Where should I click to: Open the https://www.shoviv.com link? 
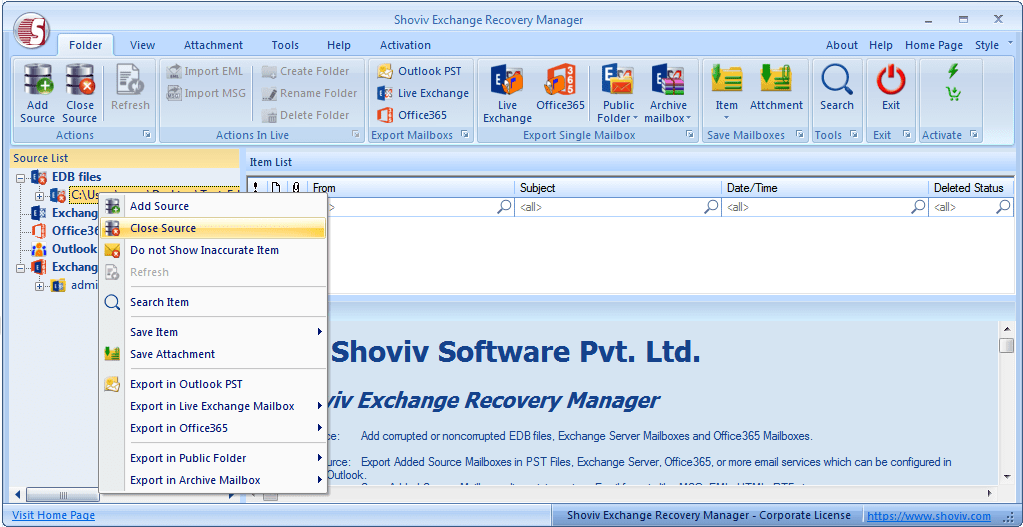tap(929, 516)
